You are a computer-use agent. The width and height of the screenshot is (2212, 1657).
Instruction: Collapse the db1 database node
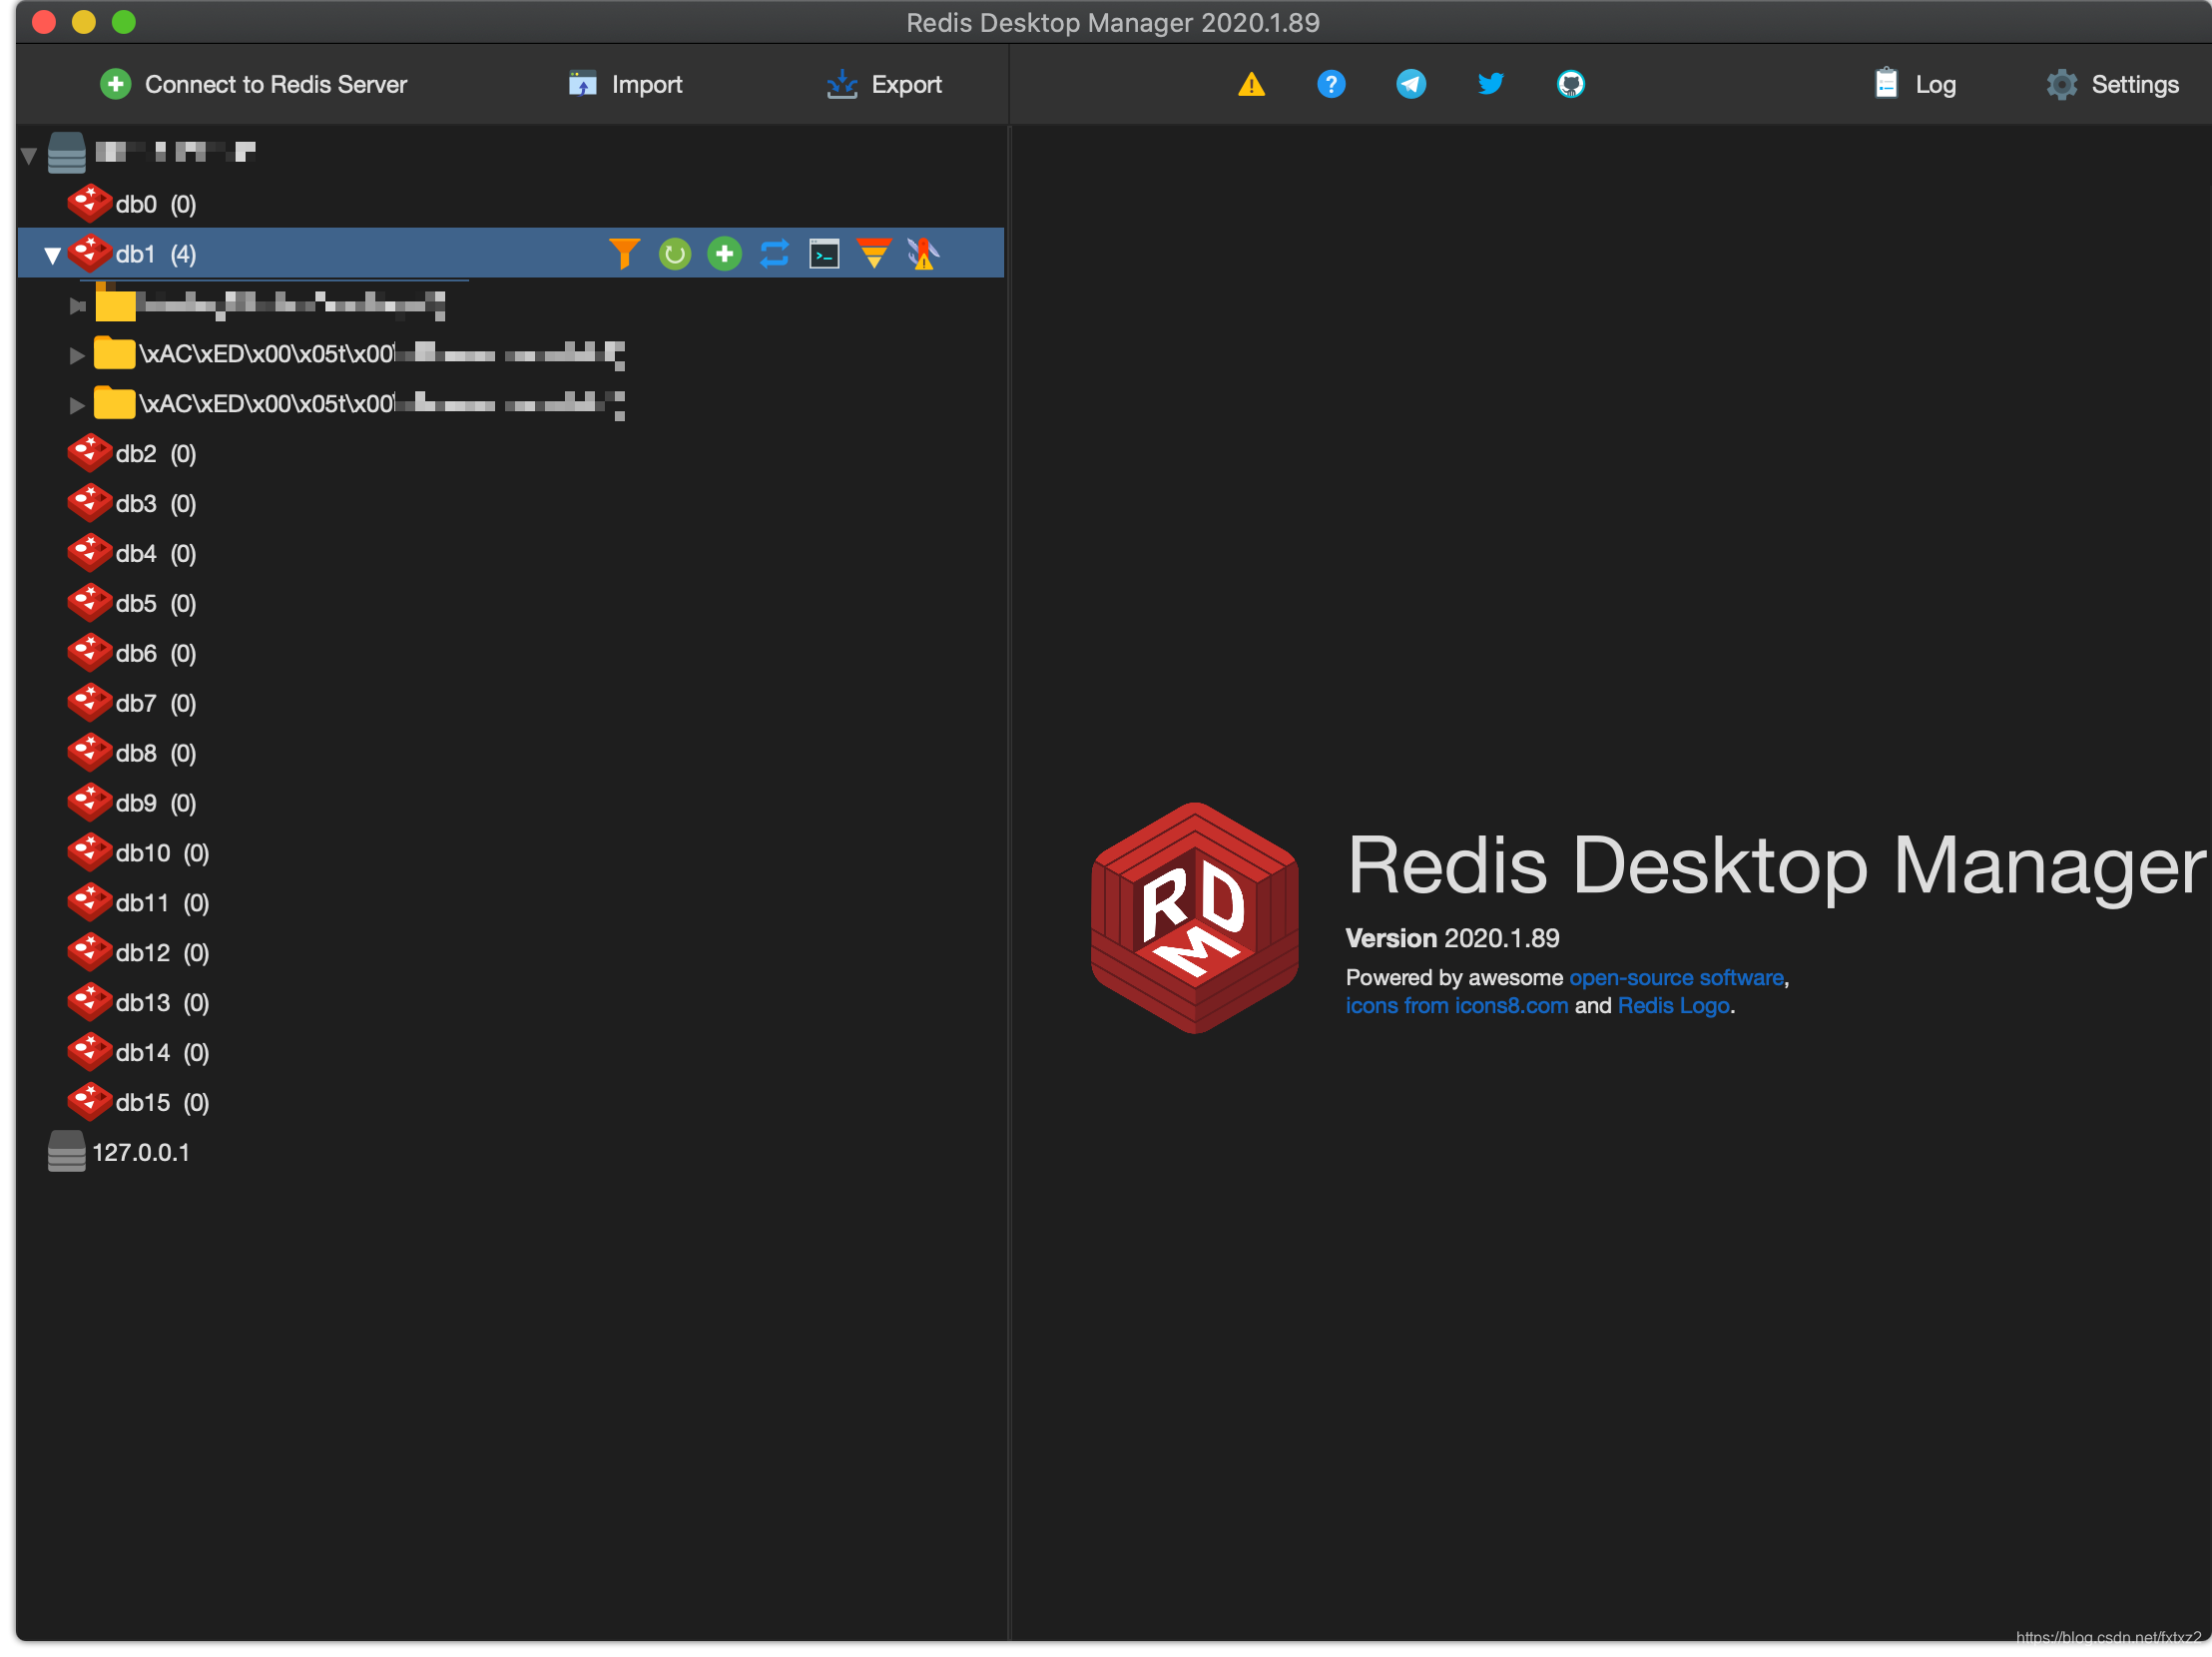click(52, 256)
